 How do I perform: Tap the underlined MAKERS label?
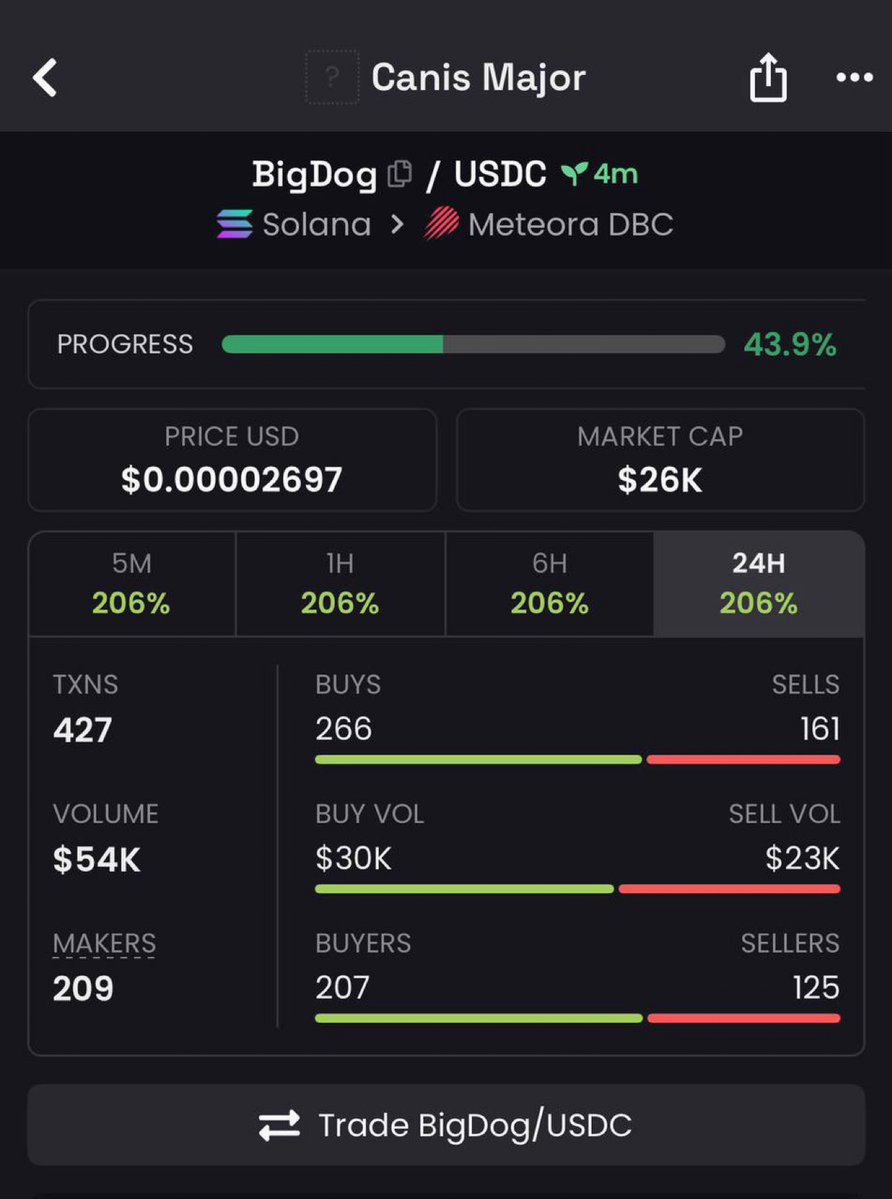point(104,944)
